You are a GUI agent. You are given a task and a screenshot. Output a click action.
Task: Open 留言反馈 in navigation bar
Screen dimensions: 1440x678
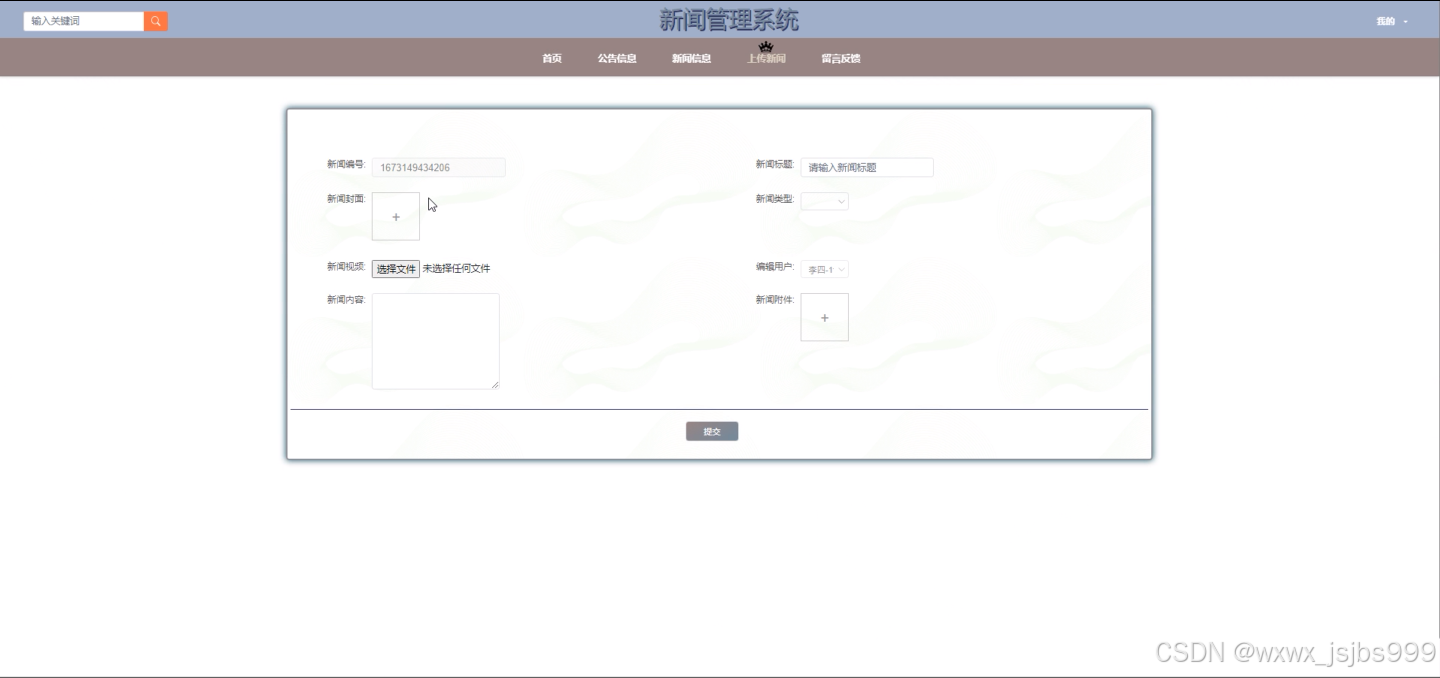841,58
